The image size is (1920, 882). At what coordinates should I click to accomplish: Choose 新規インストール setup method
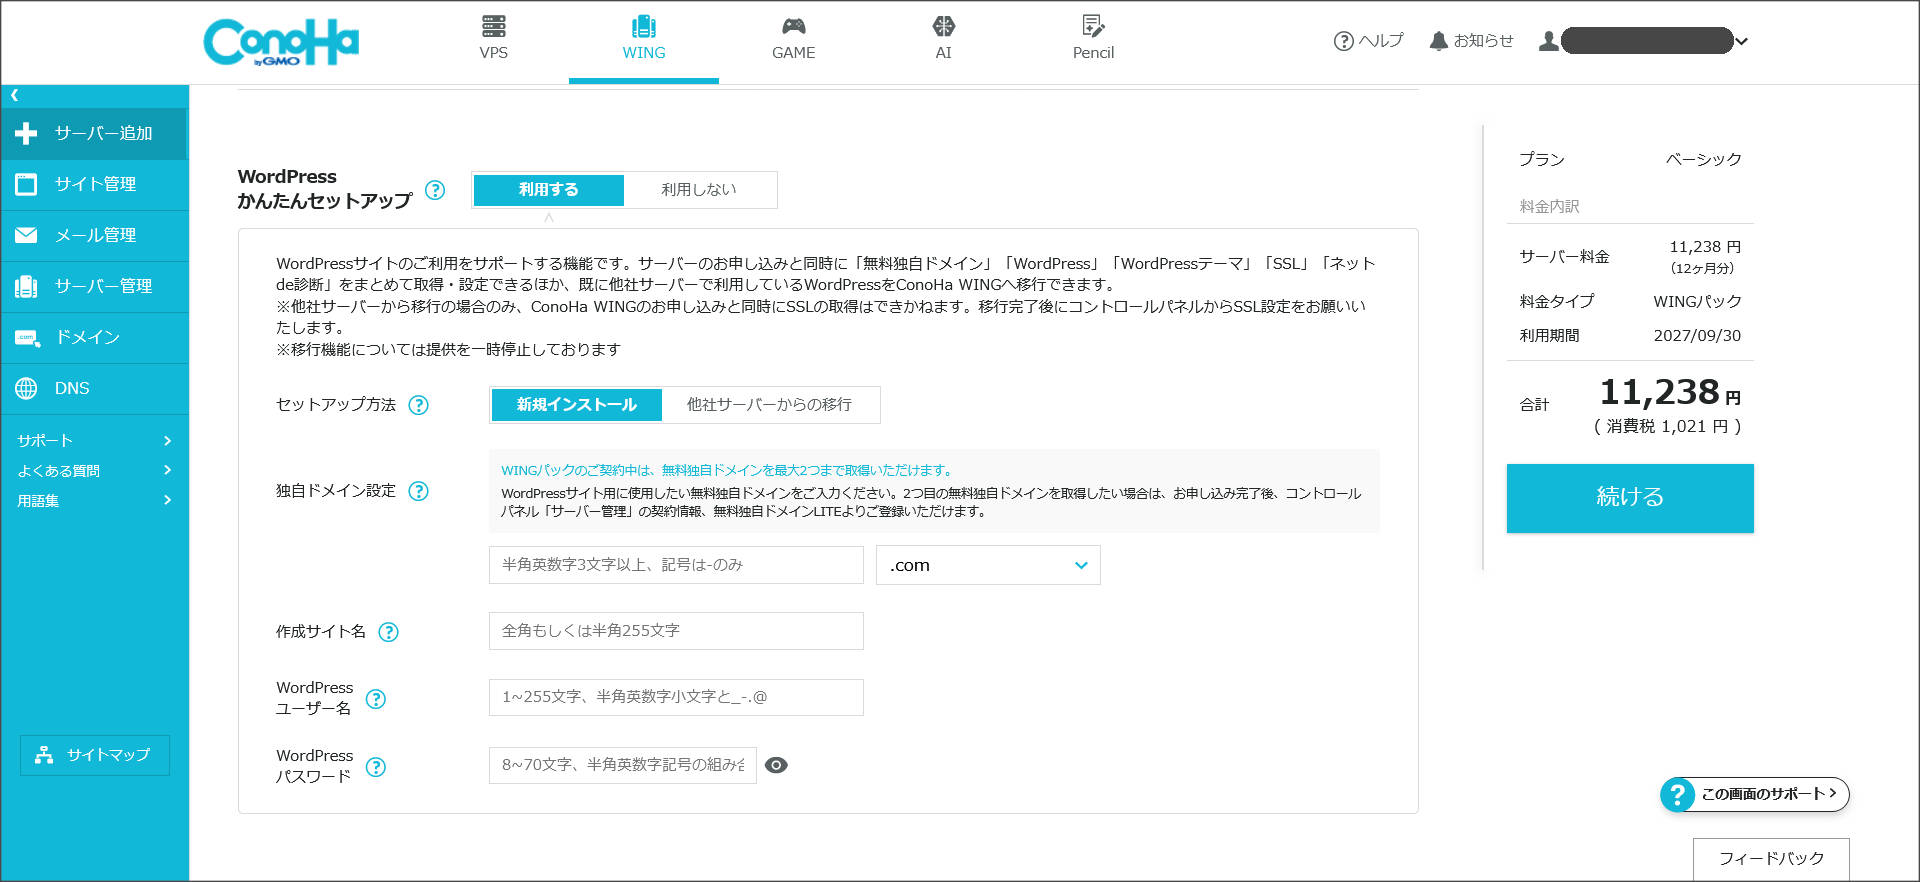(576, 405)
